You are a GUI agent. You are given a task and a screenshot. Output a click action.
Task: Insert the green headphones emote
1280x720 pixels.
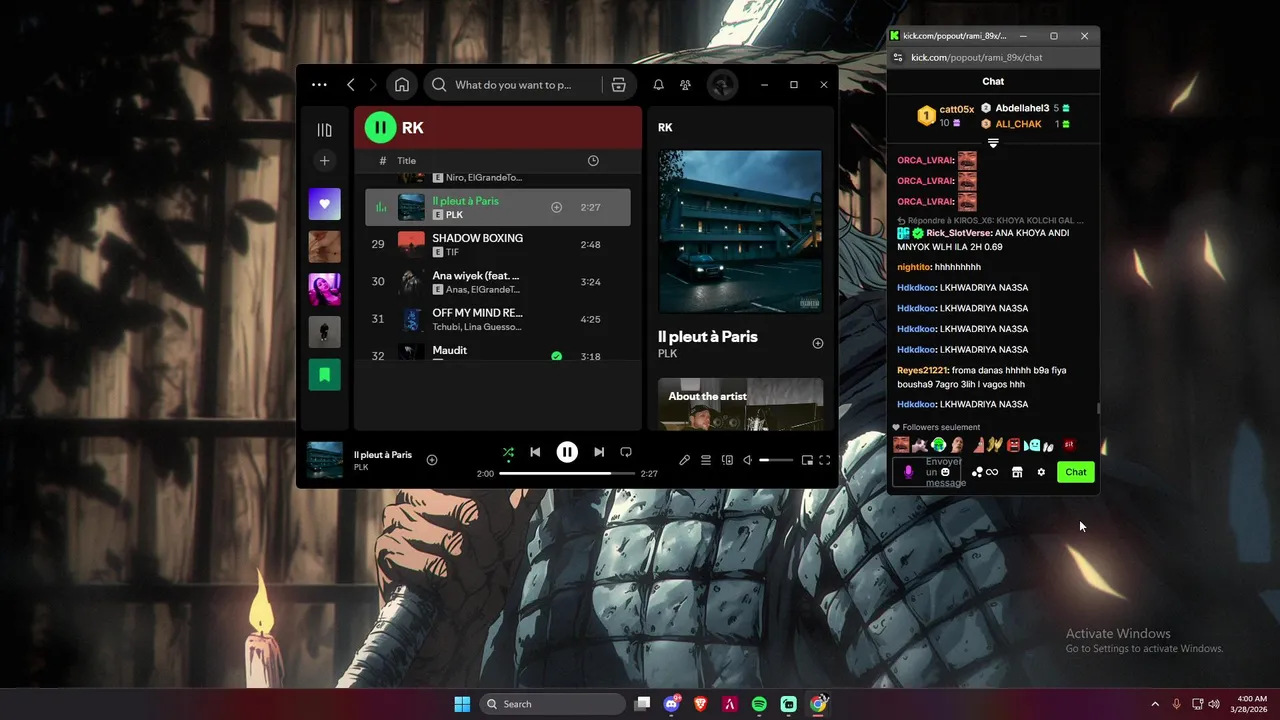pos(939,445)
